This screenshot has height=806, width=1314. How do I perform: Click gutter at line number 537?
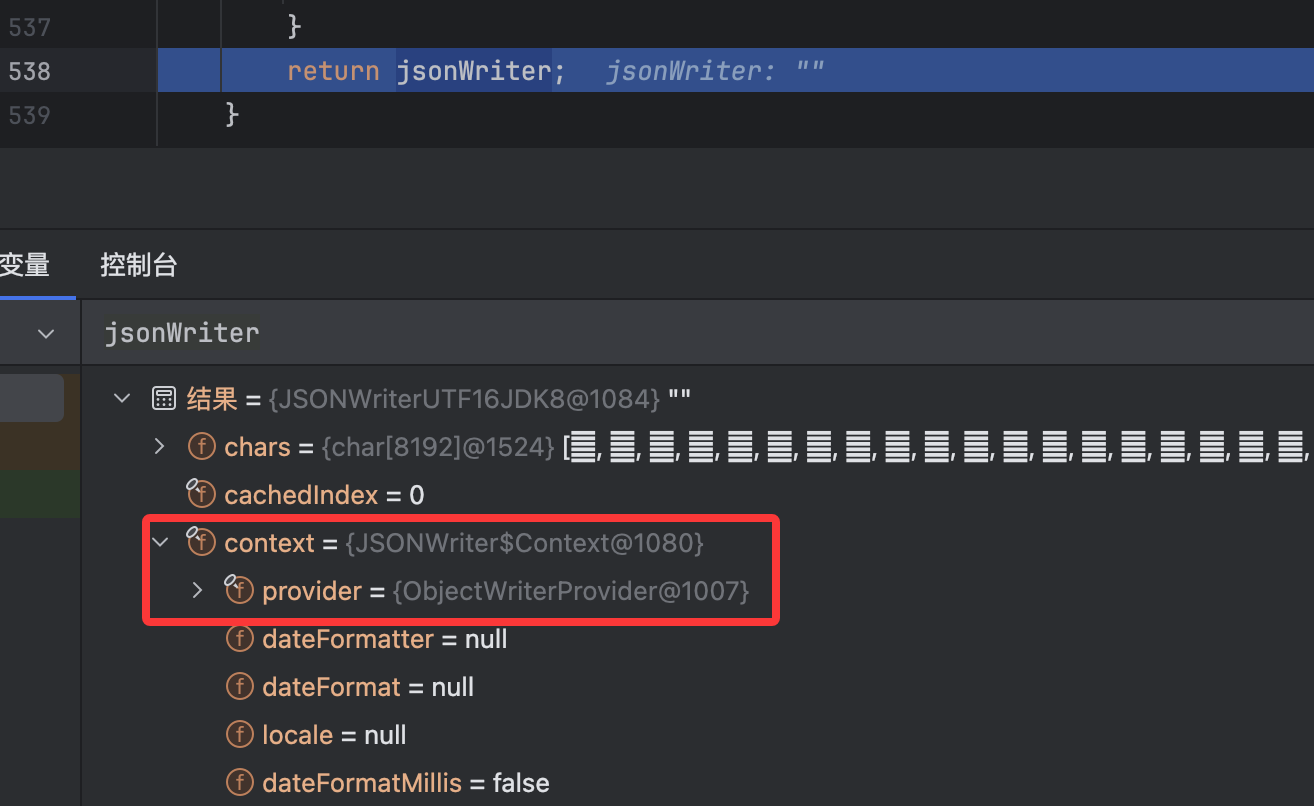tap(30, 27)
